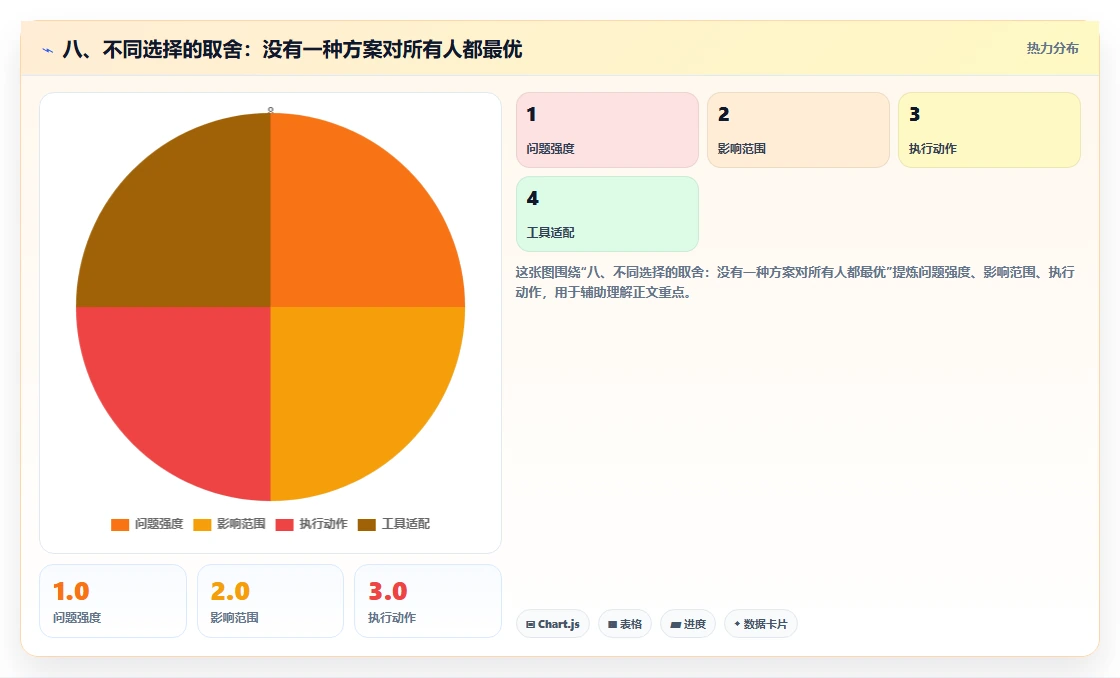Click the 3.0 执行动作 stat card

428,601
